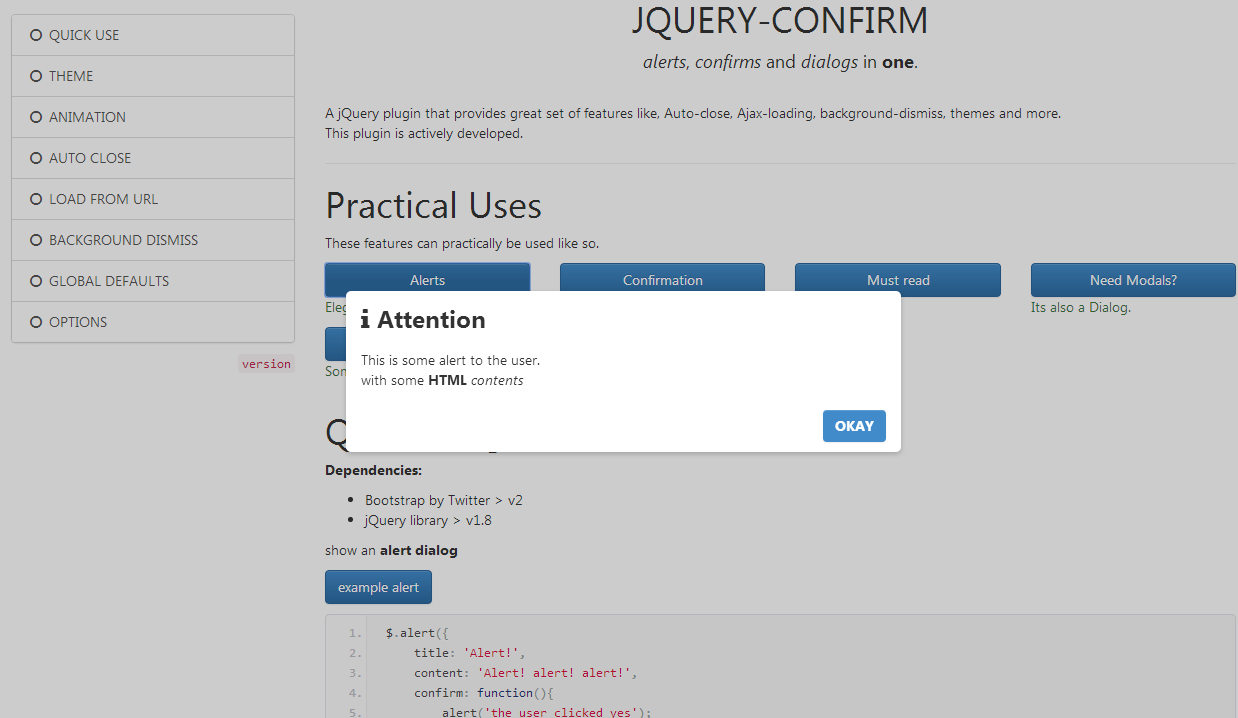
Task: Click the Practical Uses heading
Action: [433, 206]
